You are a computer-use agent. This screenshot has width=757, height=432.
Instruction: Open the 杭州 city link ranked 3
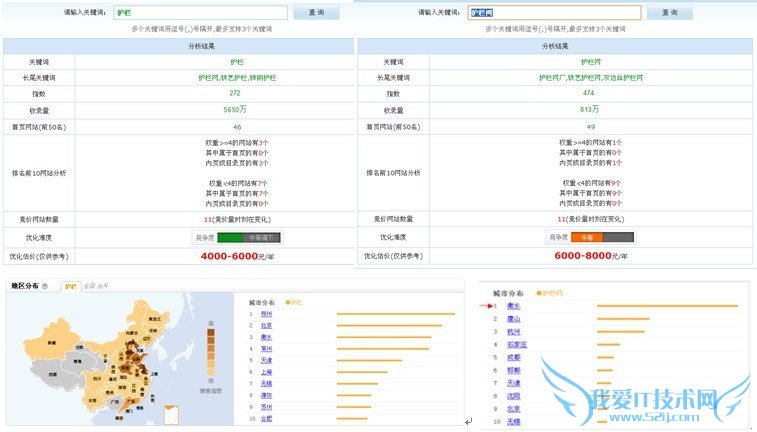point(514,332)
